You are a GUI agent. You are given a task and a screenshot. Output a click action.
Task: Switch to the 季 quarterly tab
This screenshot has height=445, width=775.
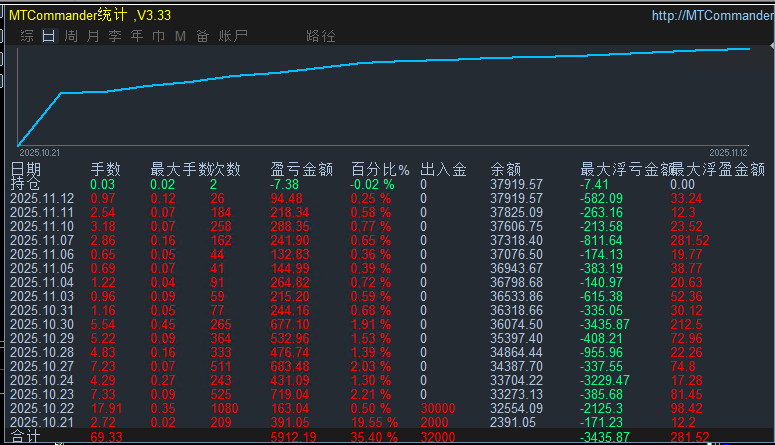tap(115, 36)
